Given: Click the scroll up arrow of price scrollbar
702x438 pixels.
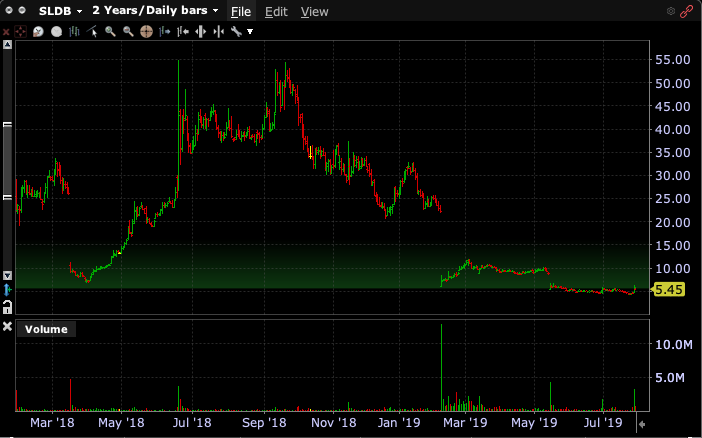Looking at the screenshot, I should coord(8,44).
